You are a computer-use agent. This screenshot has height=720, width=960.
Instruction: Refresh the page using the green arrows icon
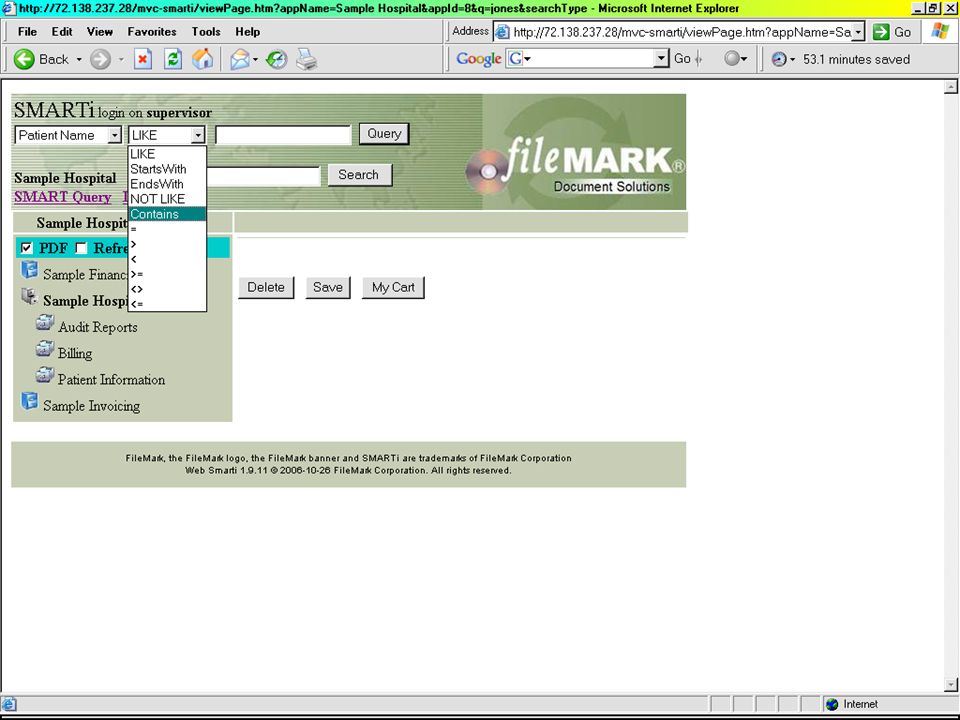tap(173, 59)
